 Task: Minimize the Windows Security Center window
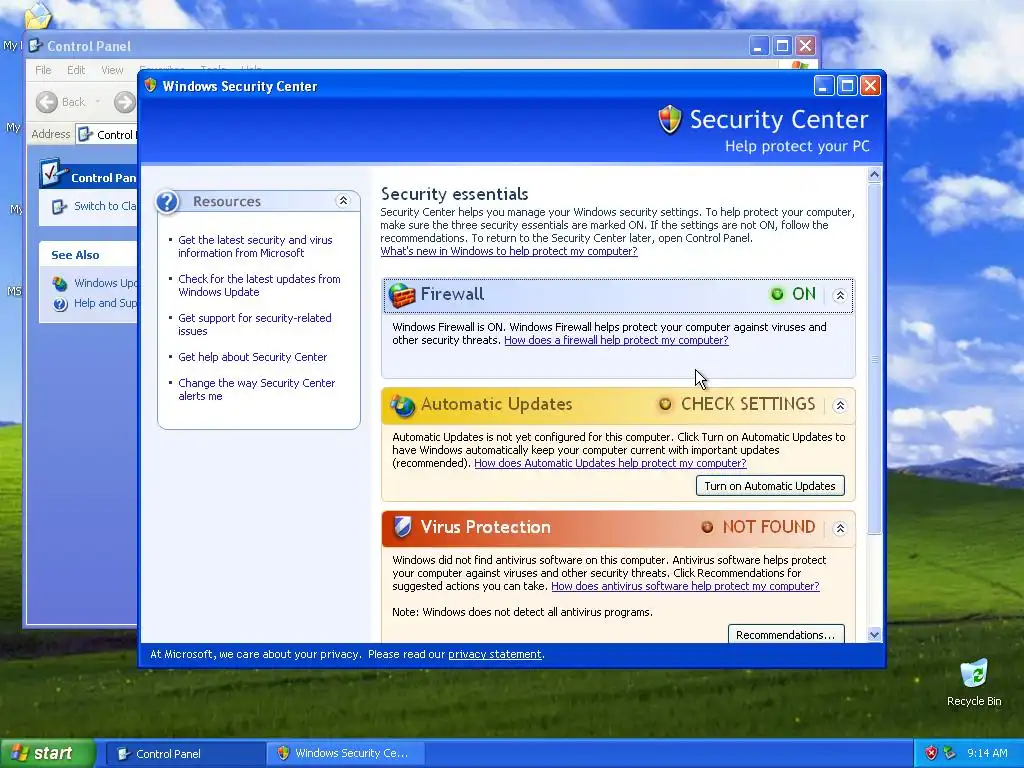coord(824,86)
